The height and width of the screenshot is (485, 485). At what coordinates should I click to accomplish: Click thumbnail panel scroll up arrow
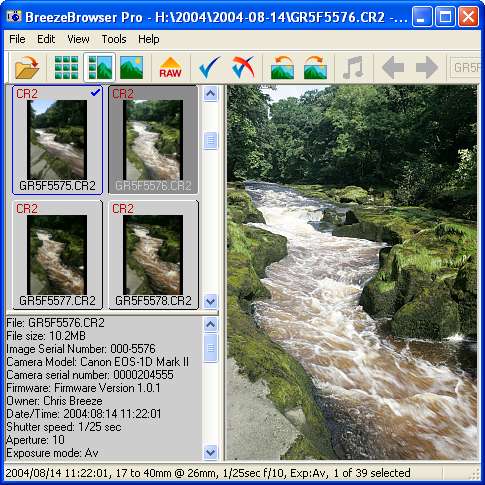[x=210, y=94]
